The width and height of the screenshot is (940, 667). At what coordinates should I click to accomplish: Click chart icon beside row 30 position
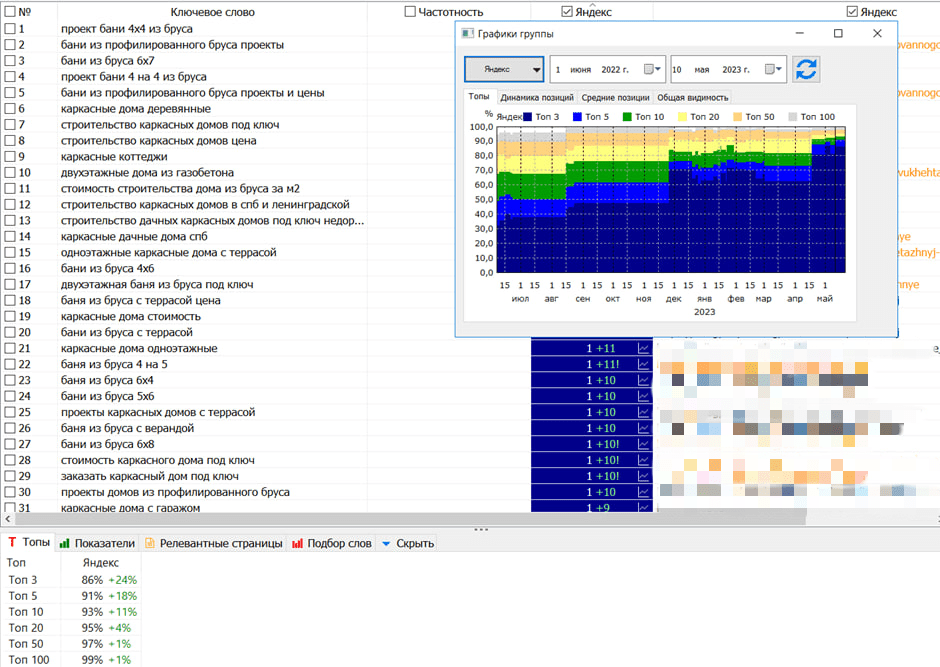point(643,492)
